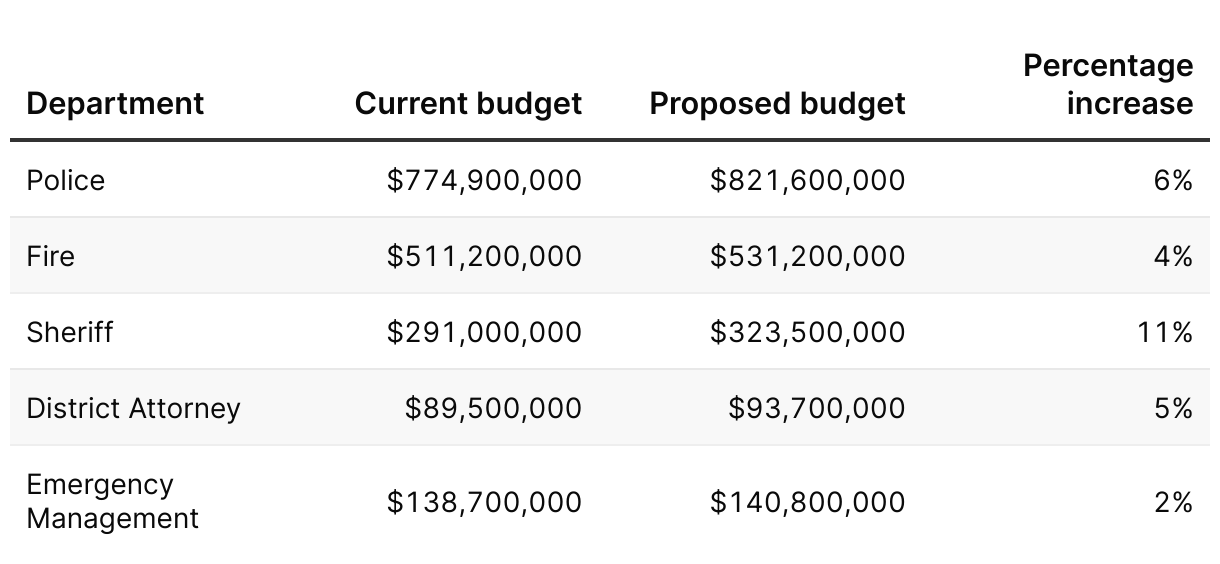Select Emergency Management proposed budget $140,800,000

(808, 502)
